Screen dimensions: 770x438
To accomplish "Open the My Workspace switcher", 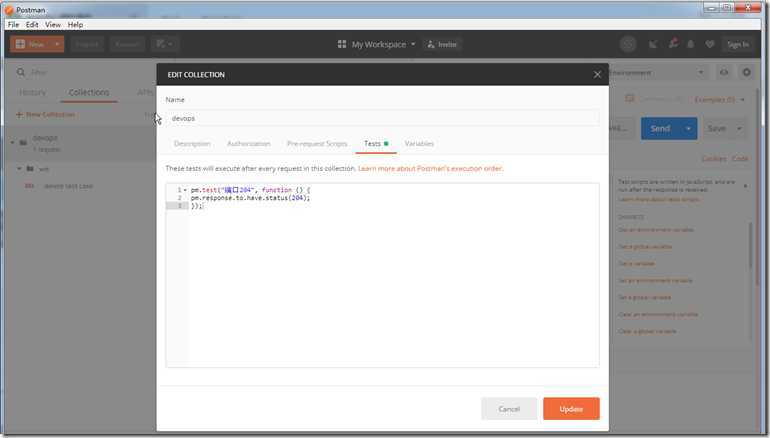I will (383, 44).
